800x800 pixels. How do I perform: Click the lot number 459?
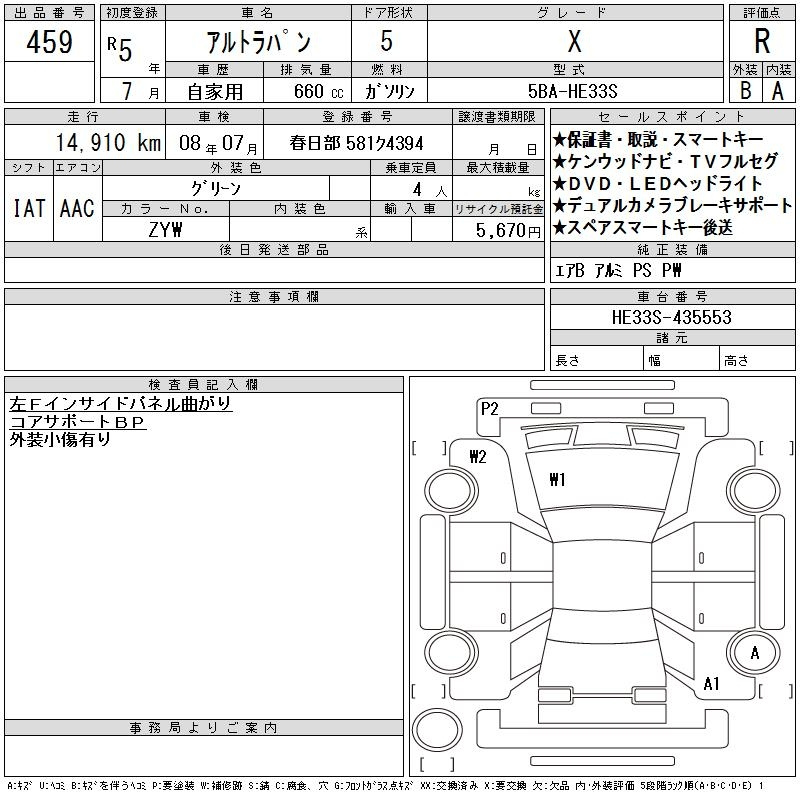point(50,42)
